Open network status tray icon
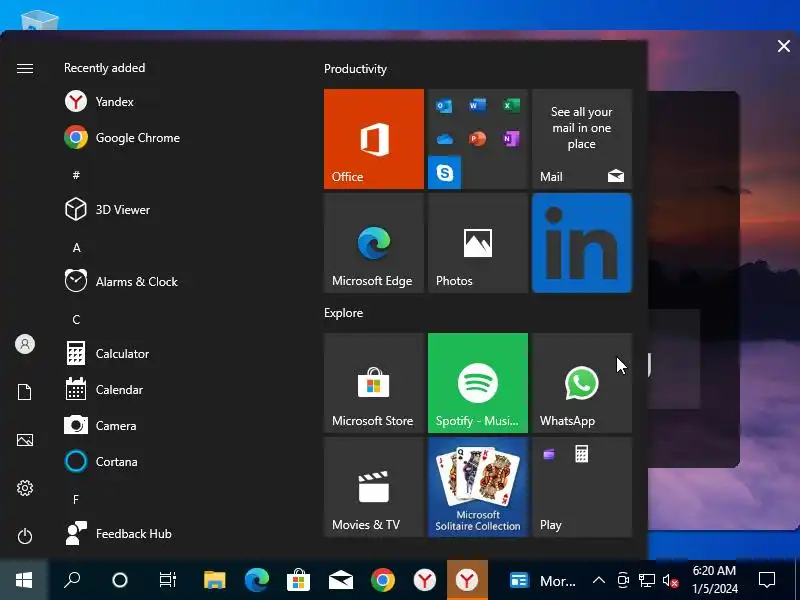The height and width of the screenshot is (600, 800). tap(647, 580)
